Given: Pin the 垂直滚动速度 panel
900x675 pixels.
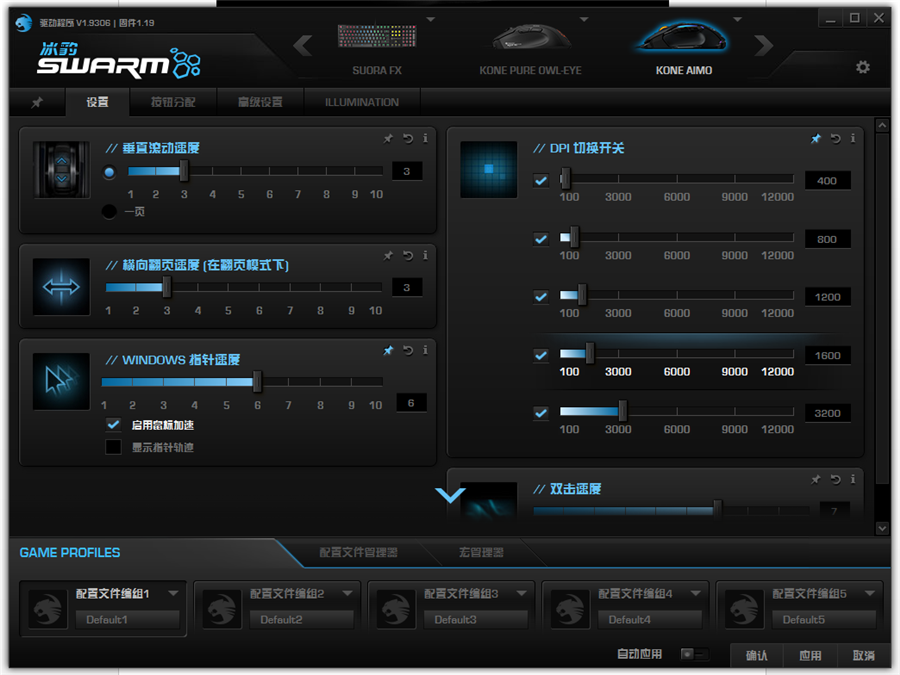Looking at the screenshot, I should (388, 138).
